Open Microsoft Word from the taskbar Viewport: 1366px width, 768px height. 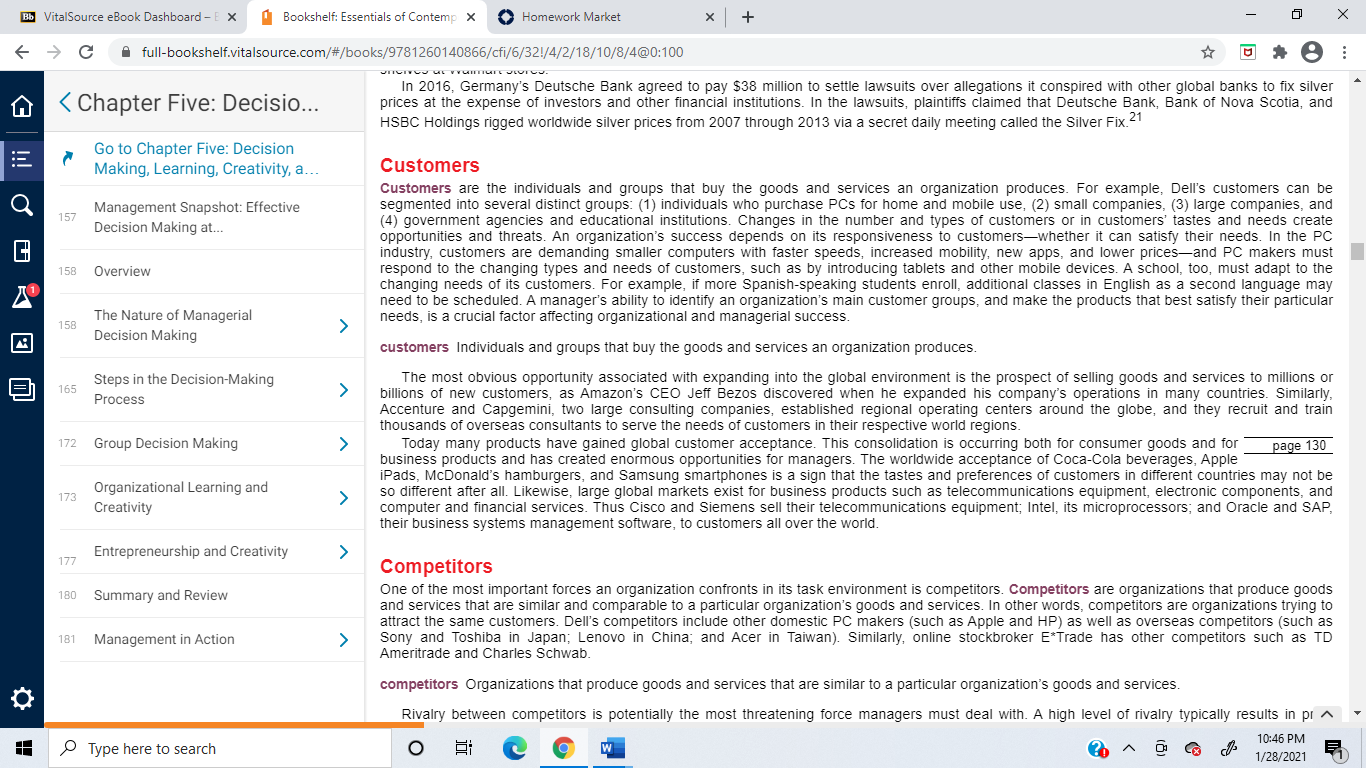612,748
